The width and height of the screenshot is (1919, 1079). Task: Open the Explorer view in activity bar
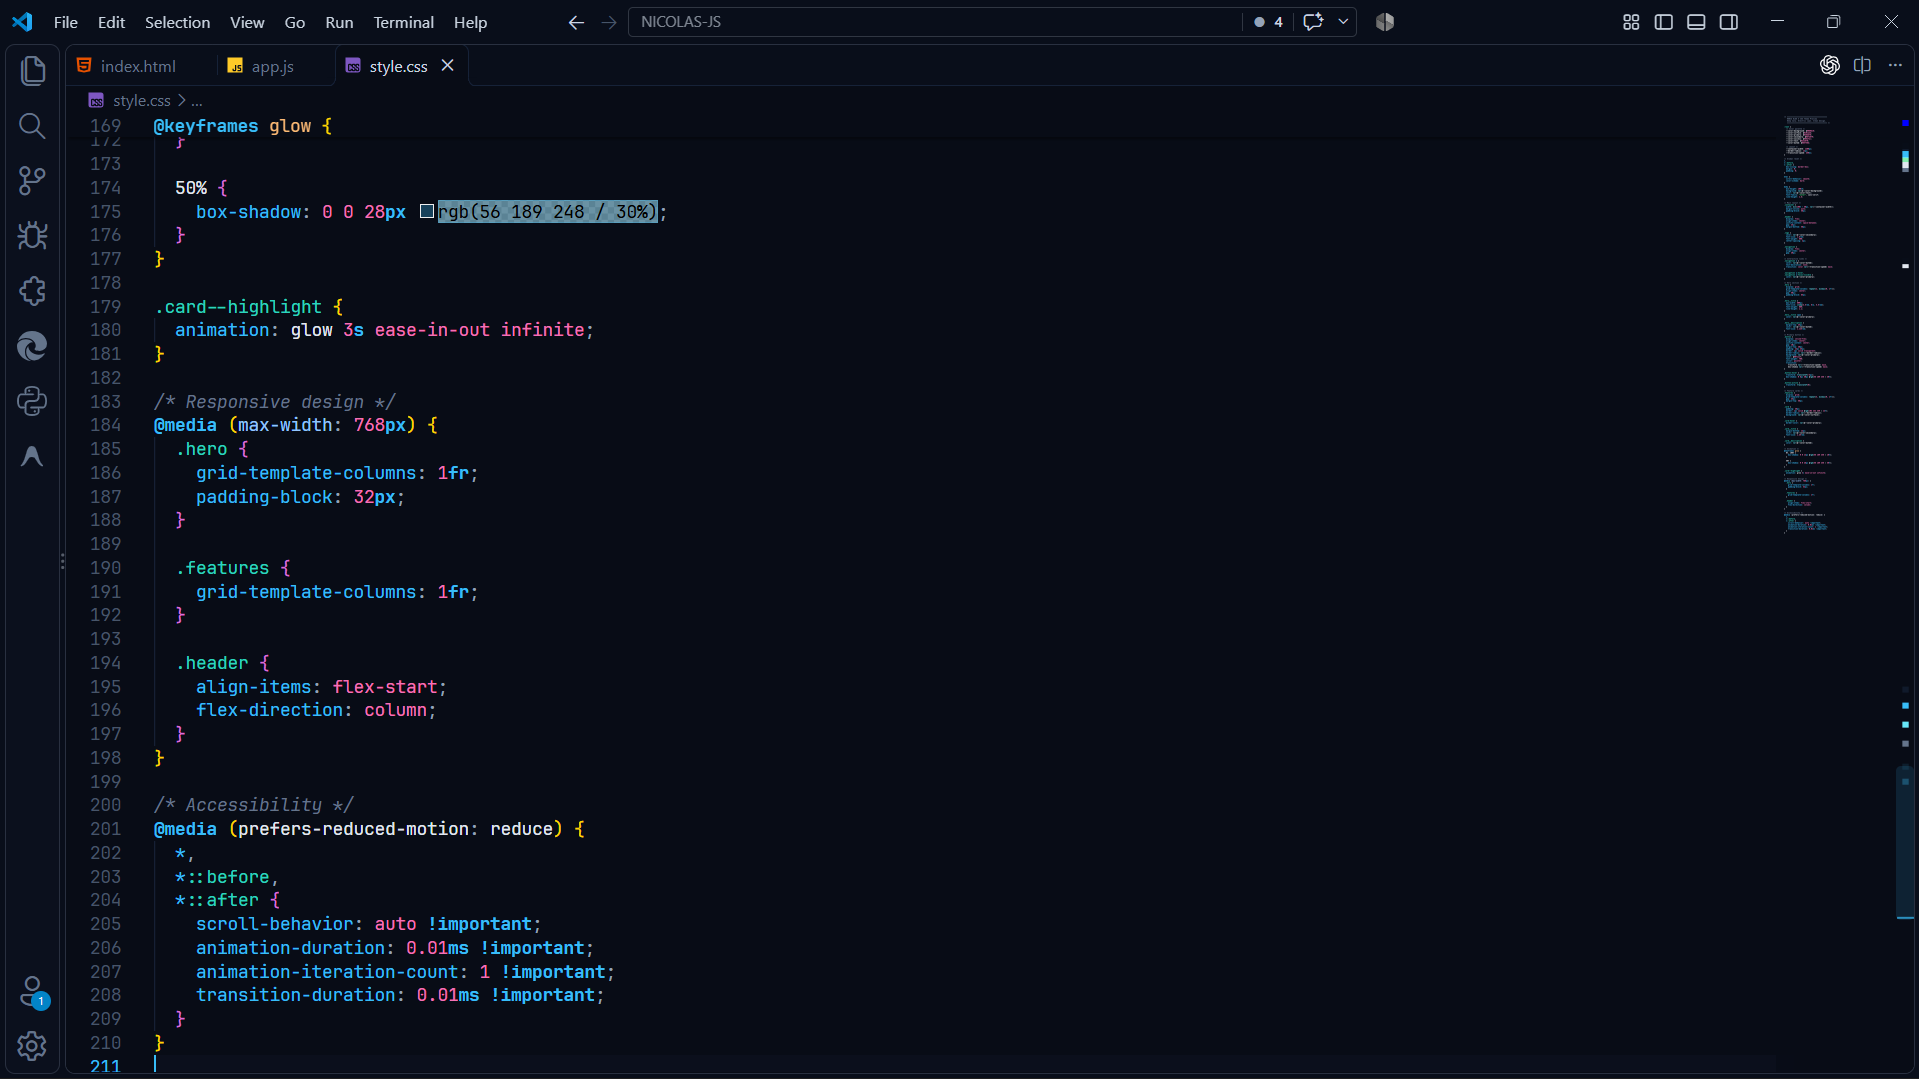click(x=32, y=70)
